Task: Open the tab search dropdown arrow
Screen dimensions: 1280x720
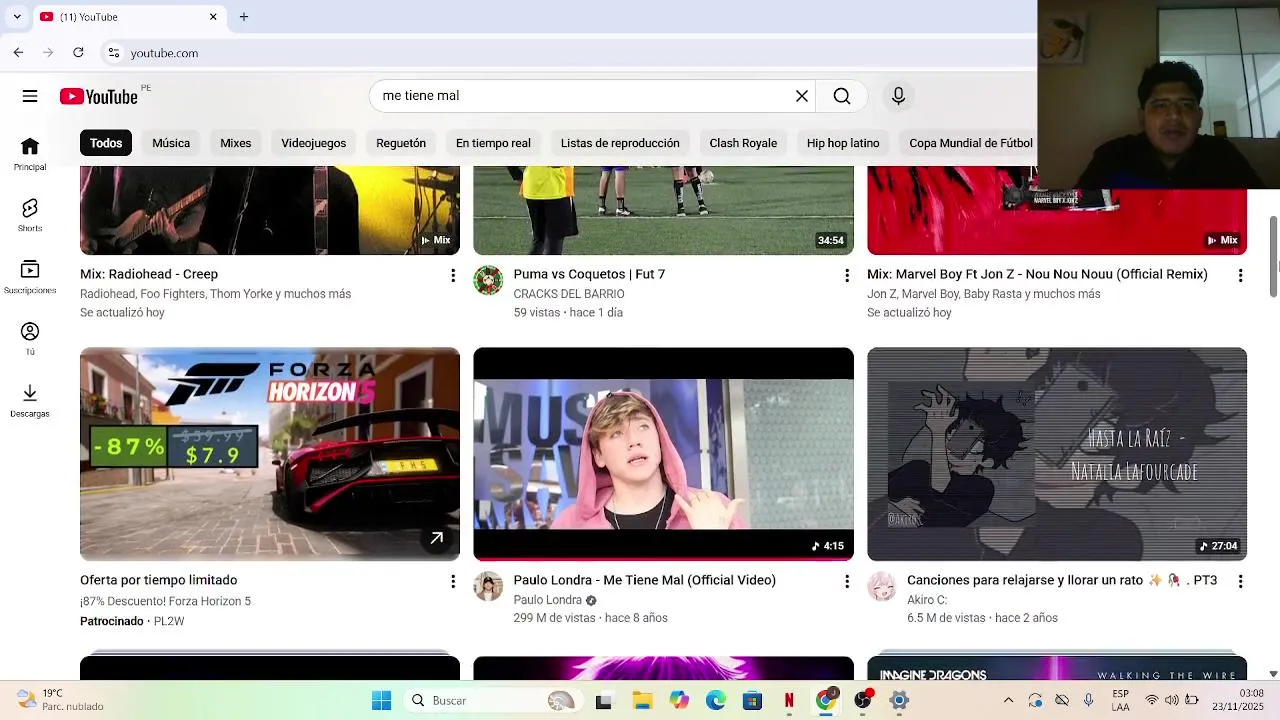Action: tap(16, 17)
